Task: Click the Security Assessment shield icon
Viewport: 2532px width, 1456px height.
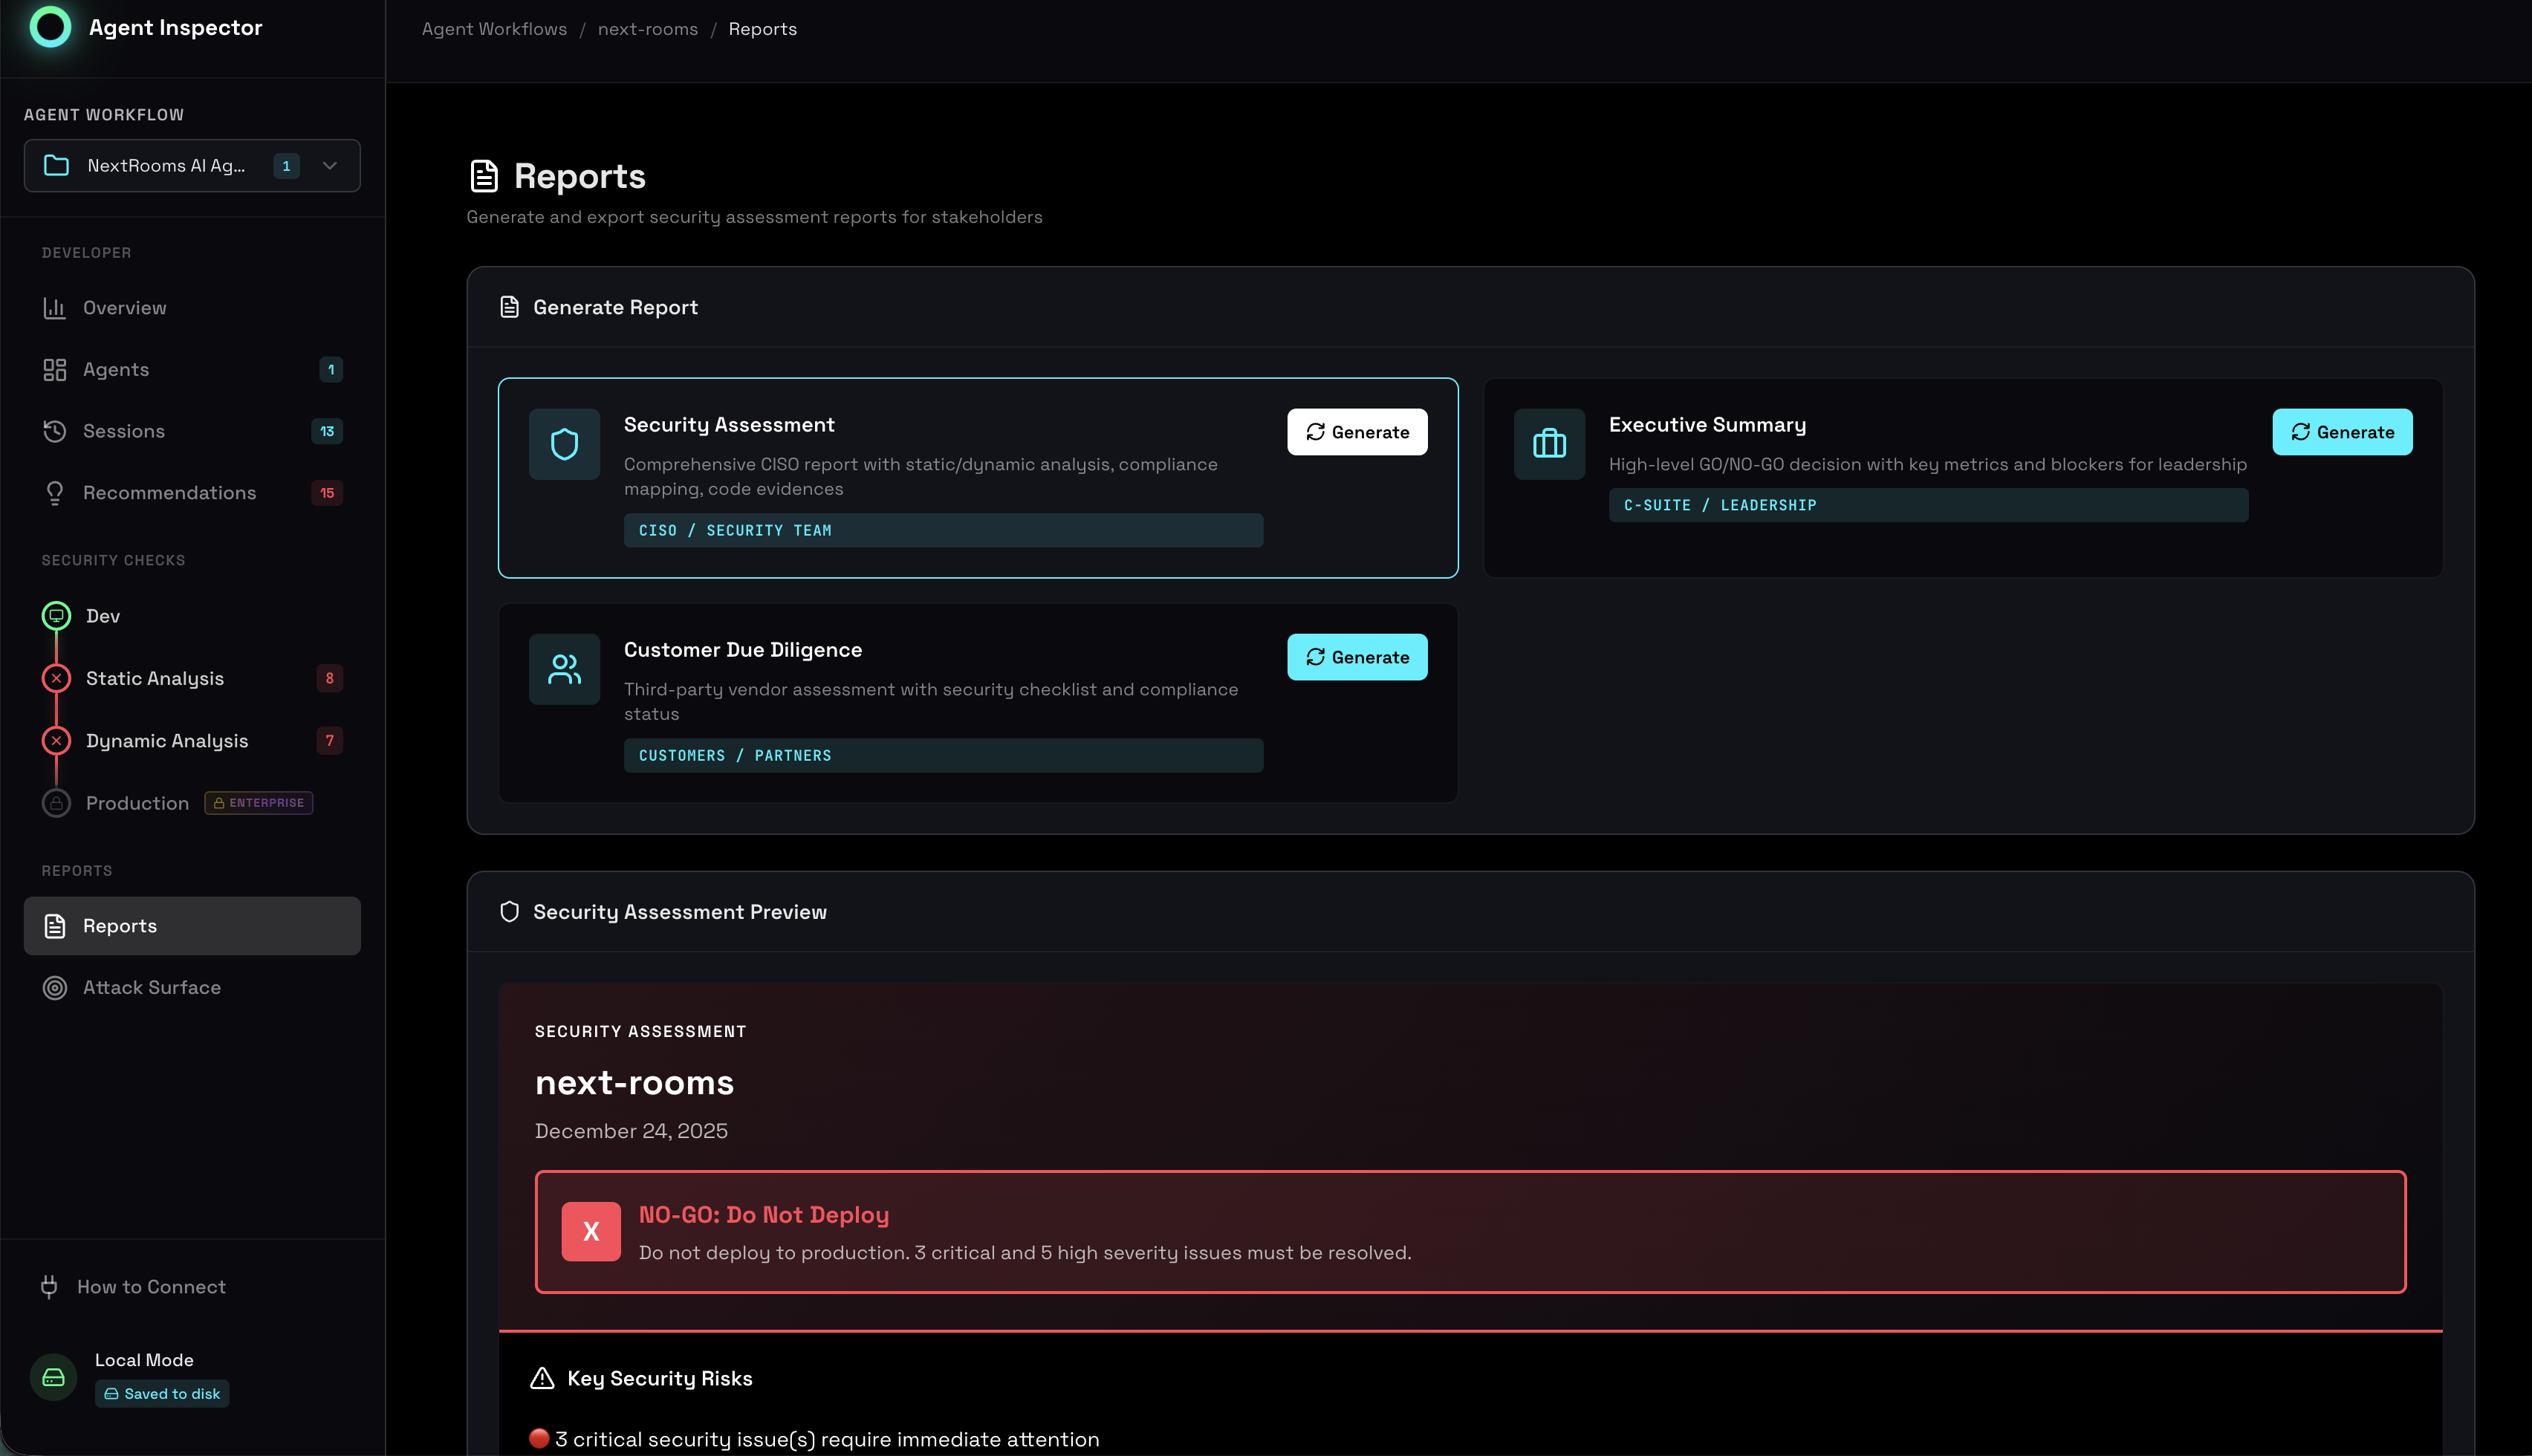Action: [x=564, y=443]
